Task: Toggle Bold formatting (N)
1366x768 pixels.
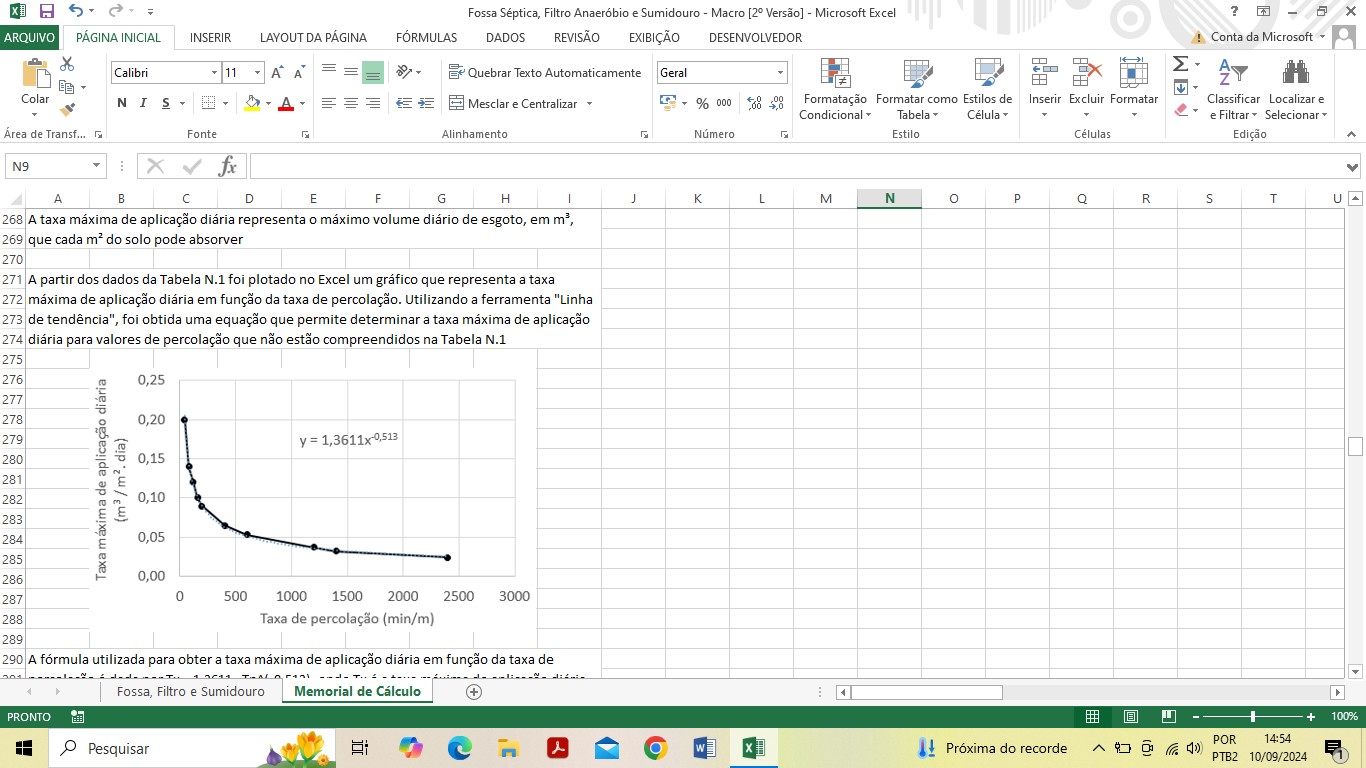Action: (x=122, y=103)
